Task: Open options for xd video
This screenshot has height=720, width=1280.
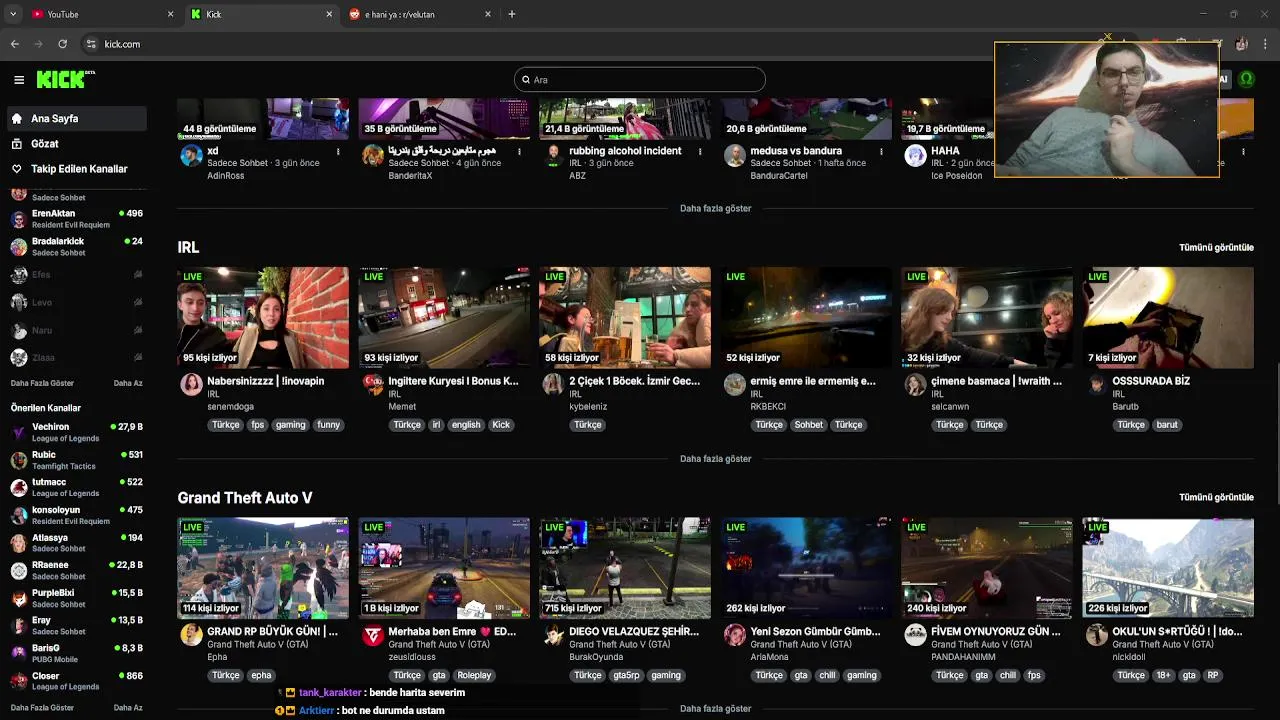Action: click(x=338, y=152)
